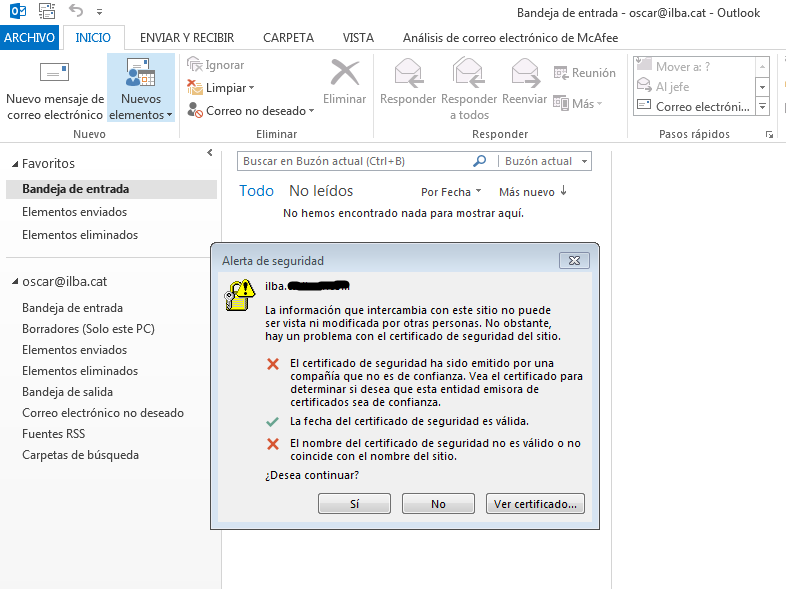Click the Send/Receive All Folders quick access icon
The image size is (786, 589).
(47, 11)
